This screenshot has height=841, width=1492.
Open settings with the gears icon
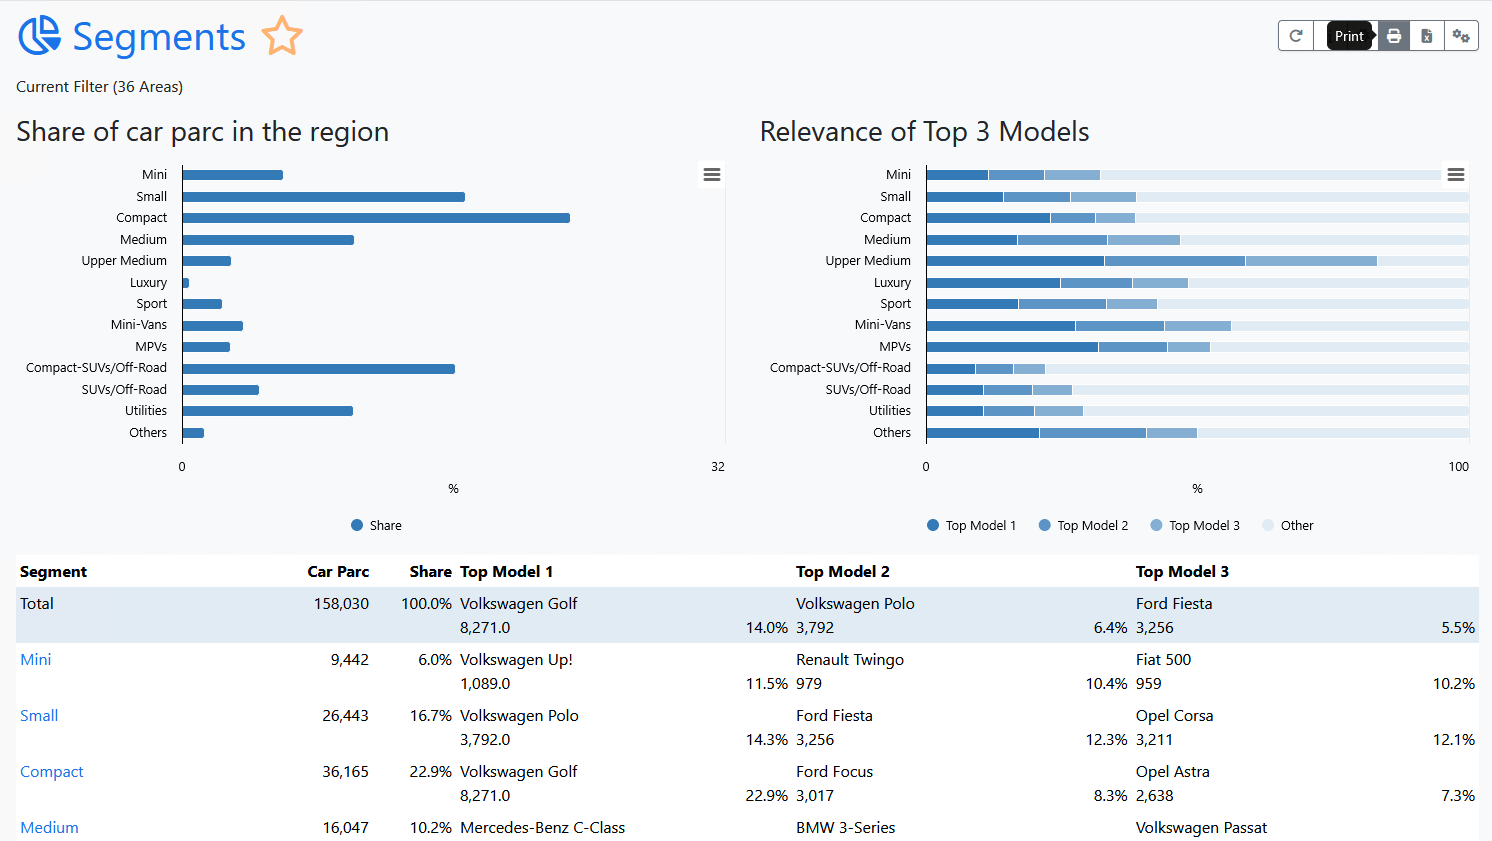[x=1461, y=36]
